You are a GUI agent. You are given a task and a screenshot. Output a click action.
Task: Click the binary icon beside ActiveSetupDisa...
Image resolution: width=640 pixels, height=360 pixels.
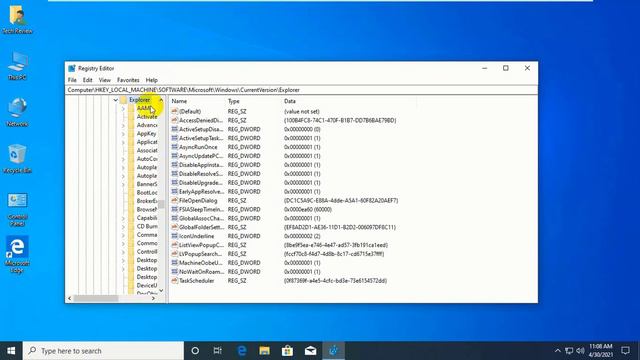(175, 129)
